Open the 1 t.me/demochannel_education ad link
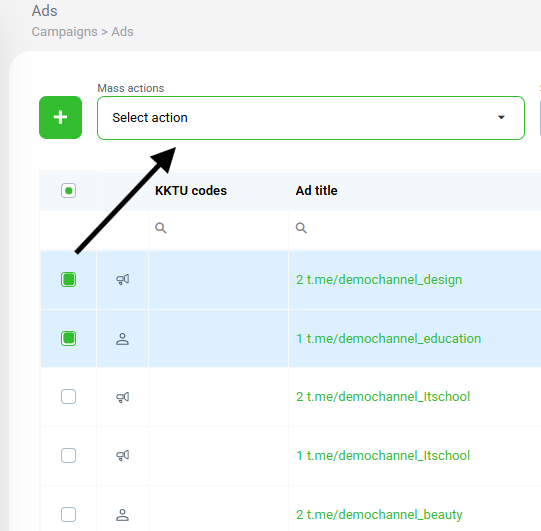The image size is (541, 531). [388, 338]
